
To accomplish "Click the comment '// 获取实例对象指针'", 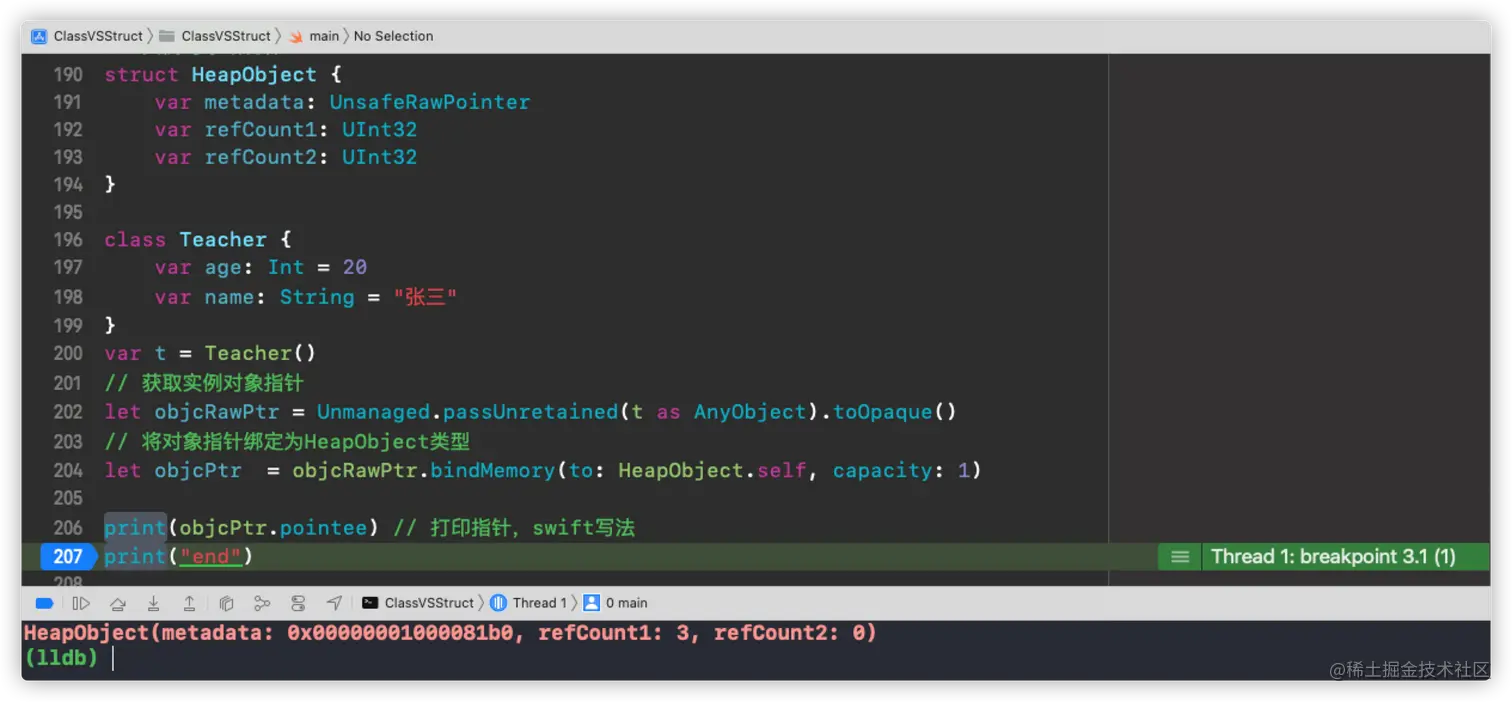I will click(204, 383).
